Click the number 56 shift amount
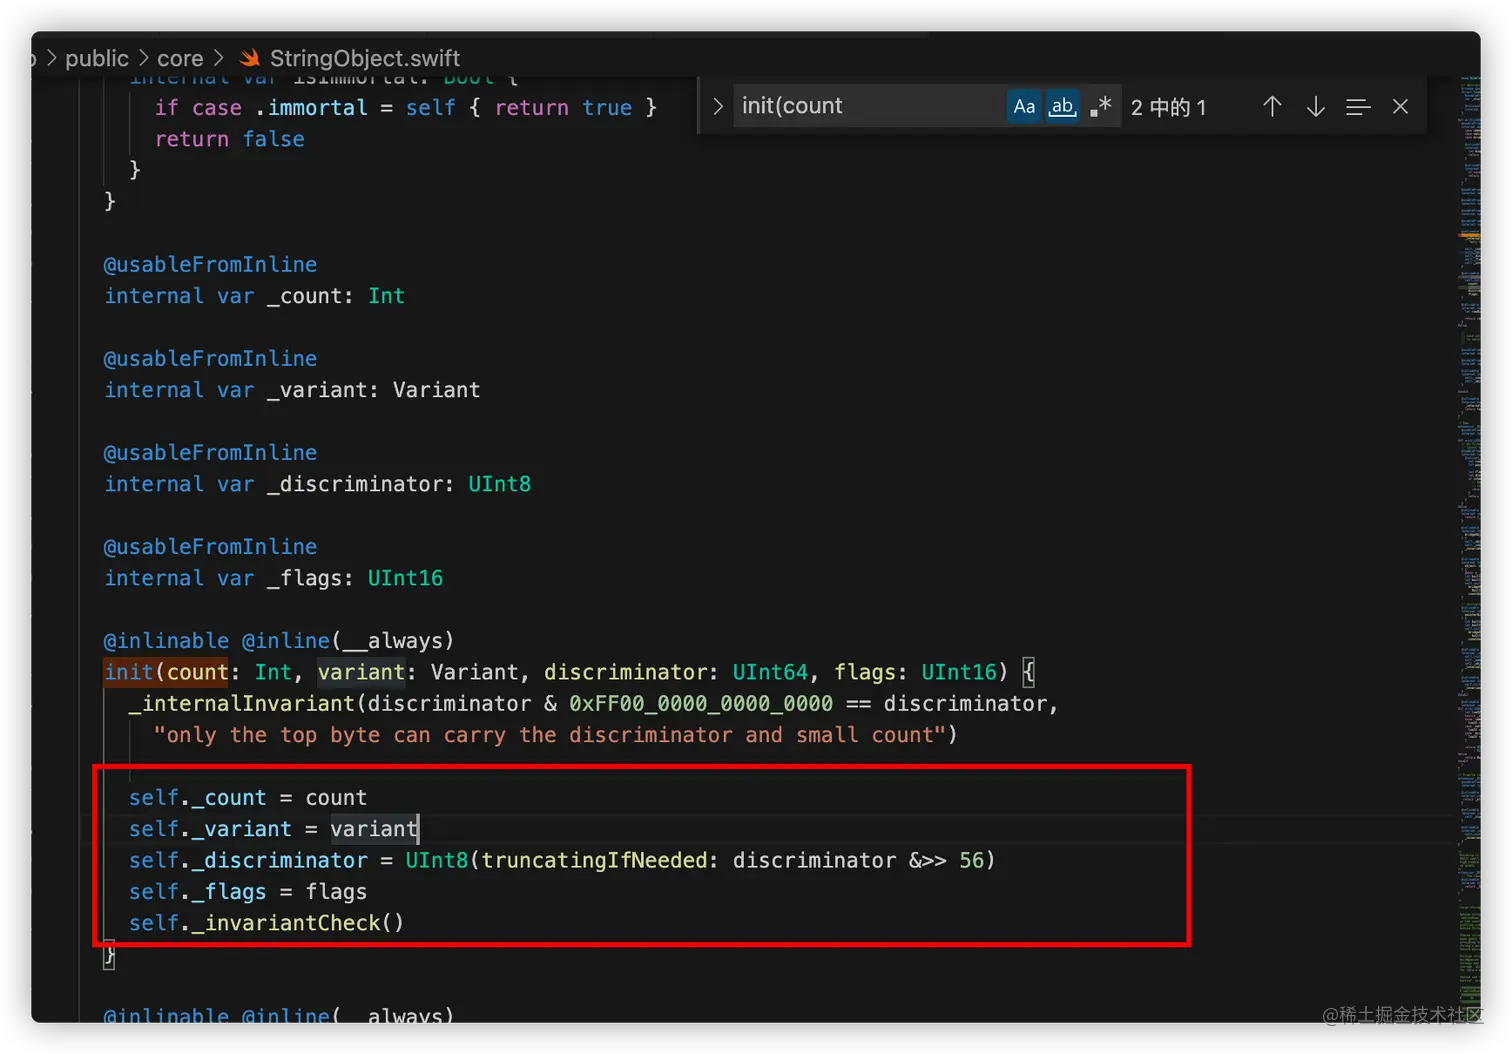 [971, 860]
